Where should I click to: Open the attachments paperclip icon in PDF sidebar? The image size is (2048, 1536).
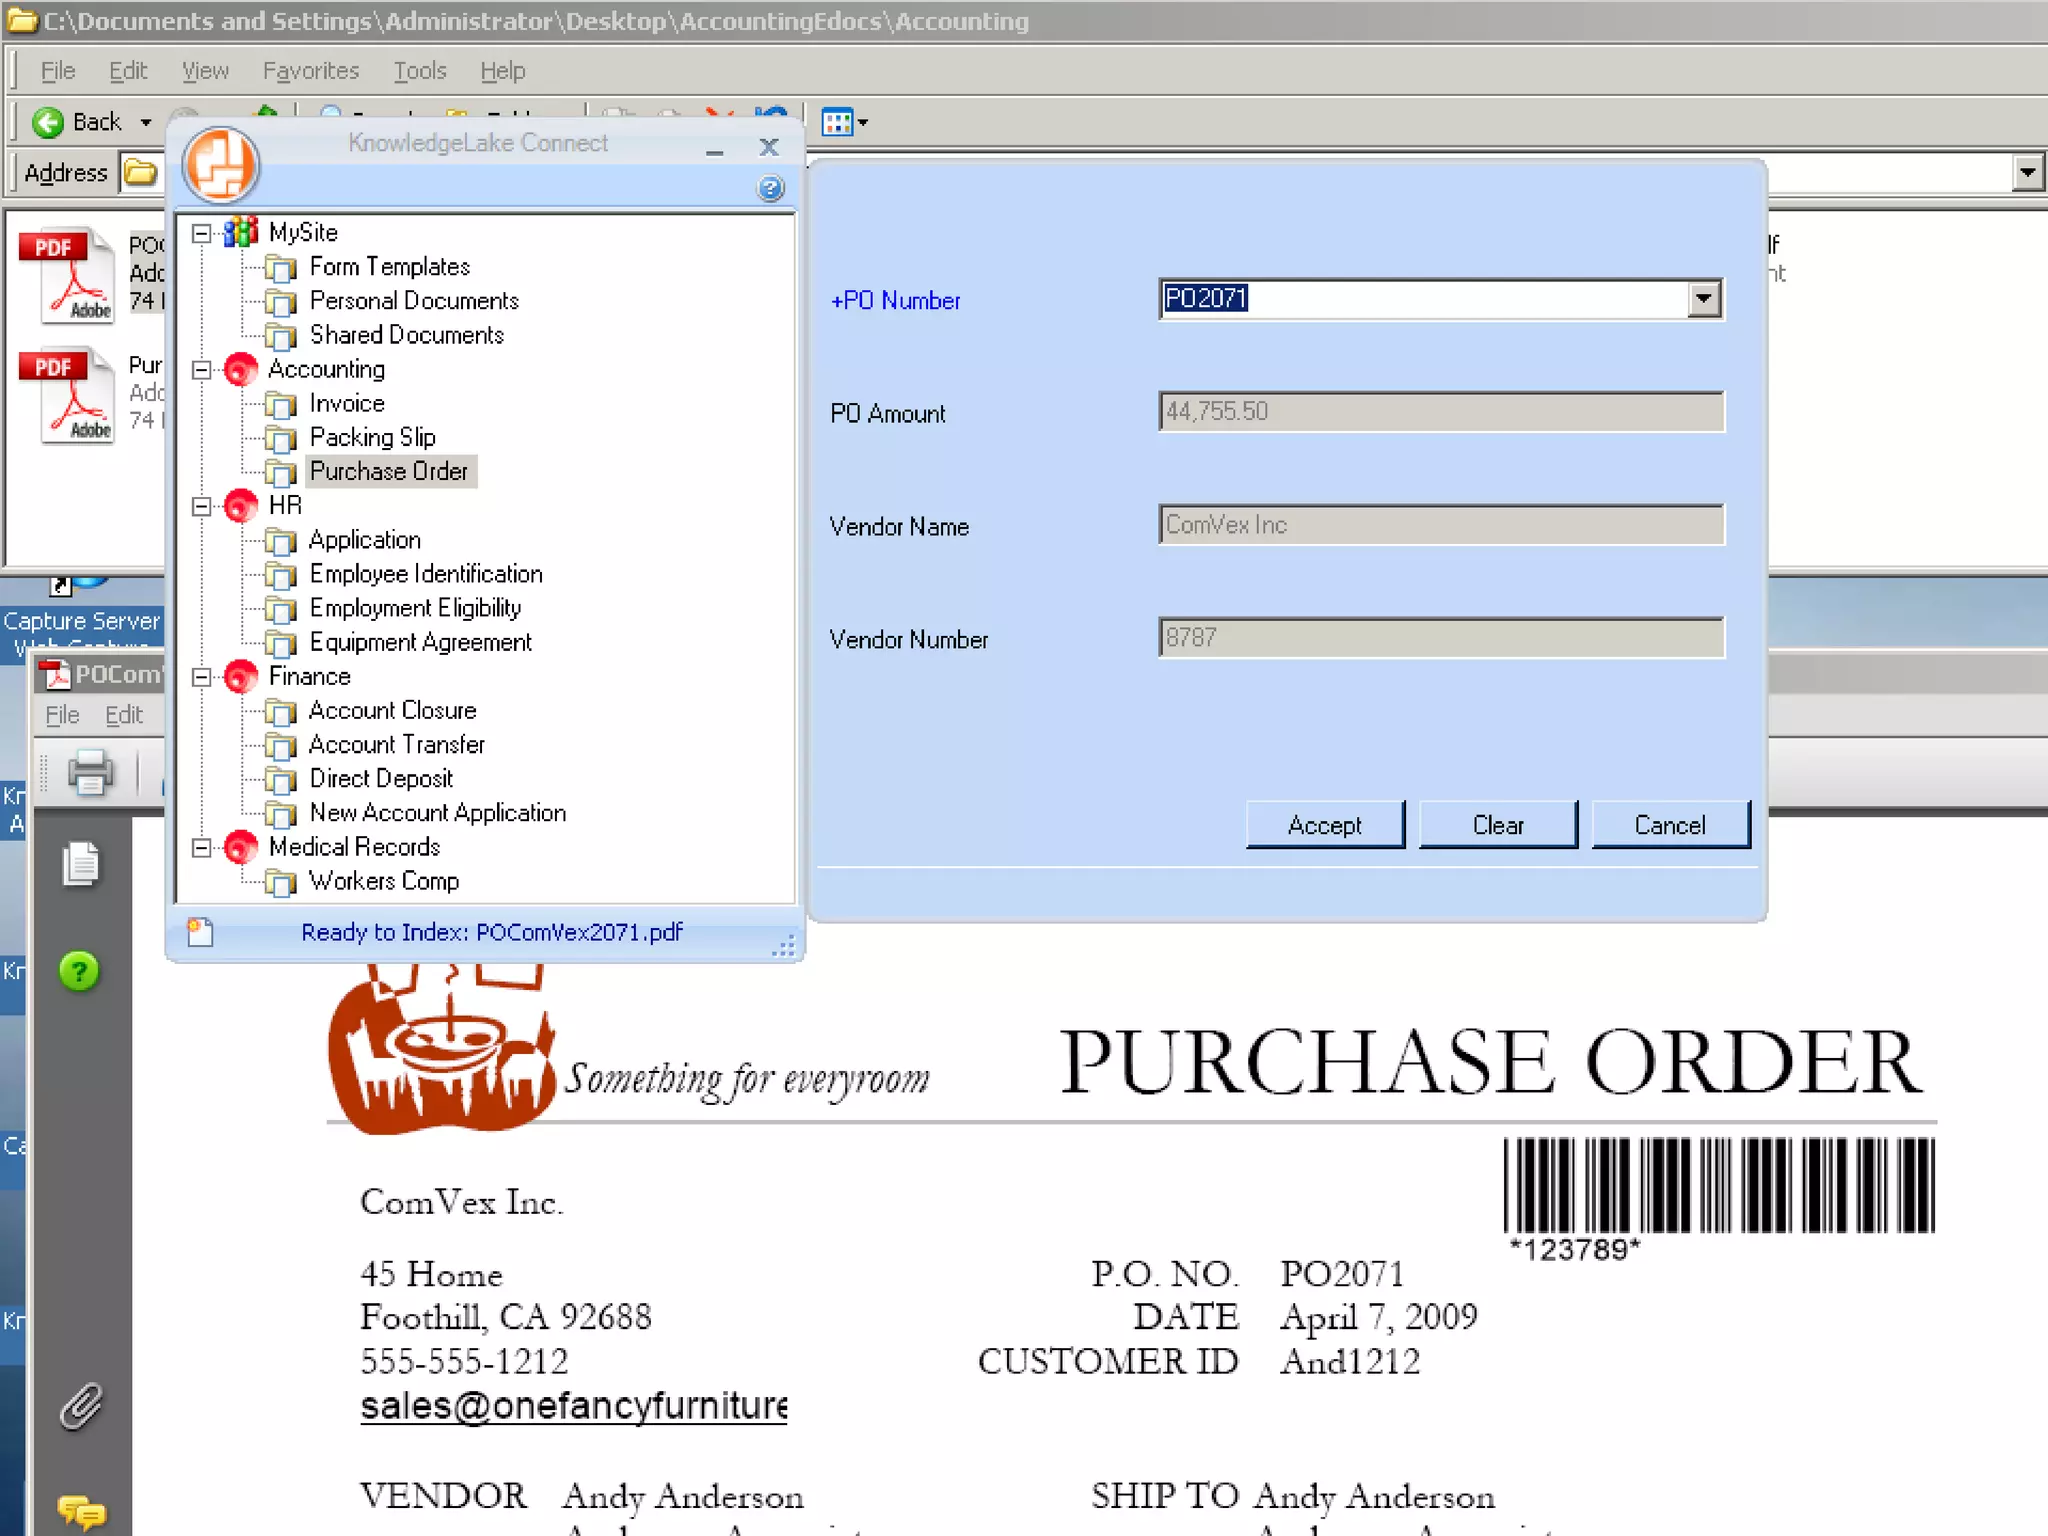(81, 1407)
